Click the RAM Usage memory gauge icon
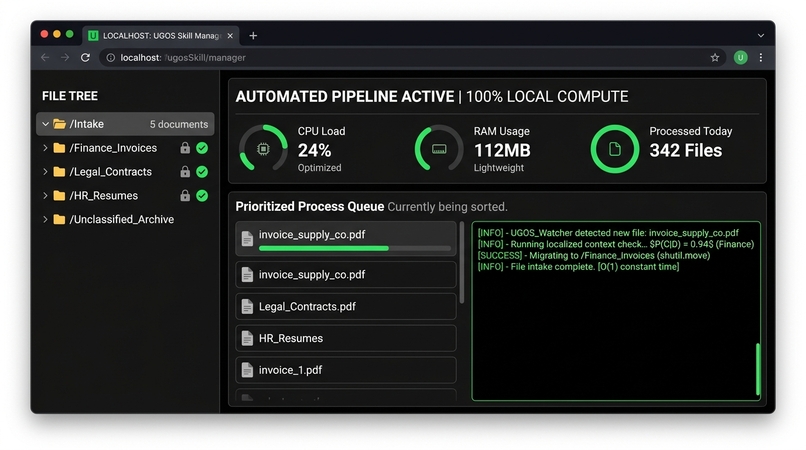The image size is (806, 450). coord(438,149)
